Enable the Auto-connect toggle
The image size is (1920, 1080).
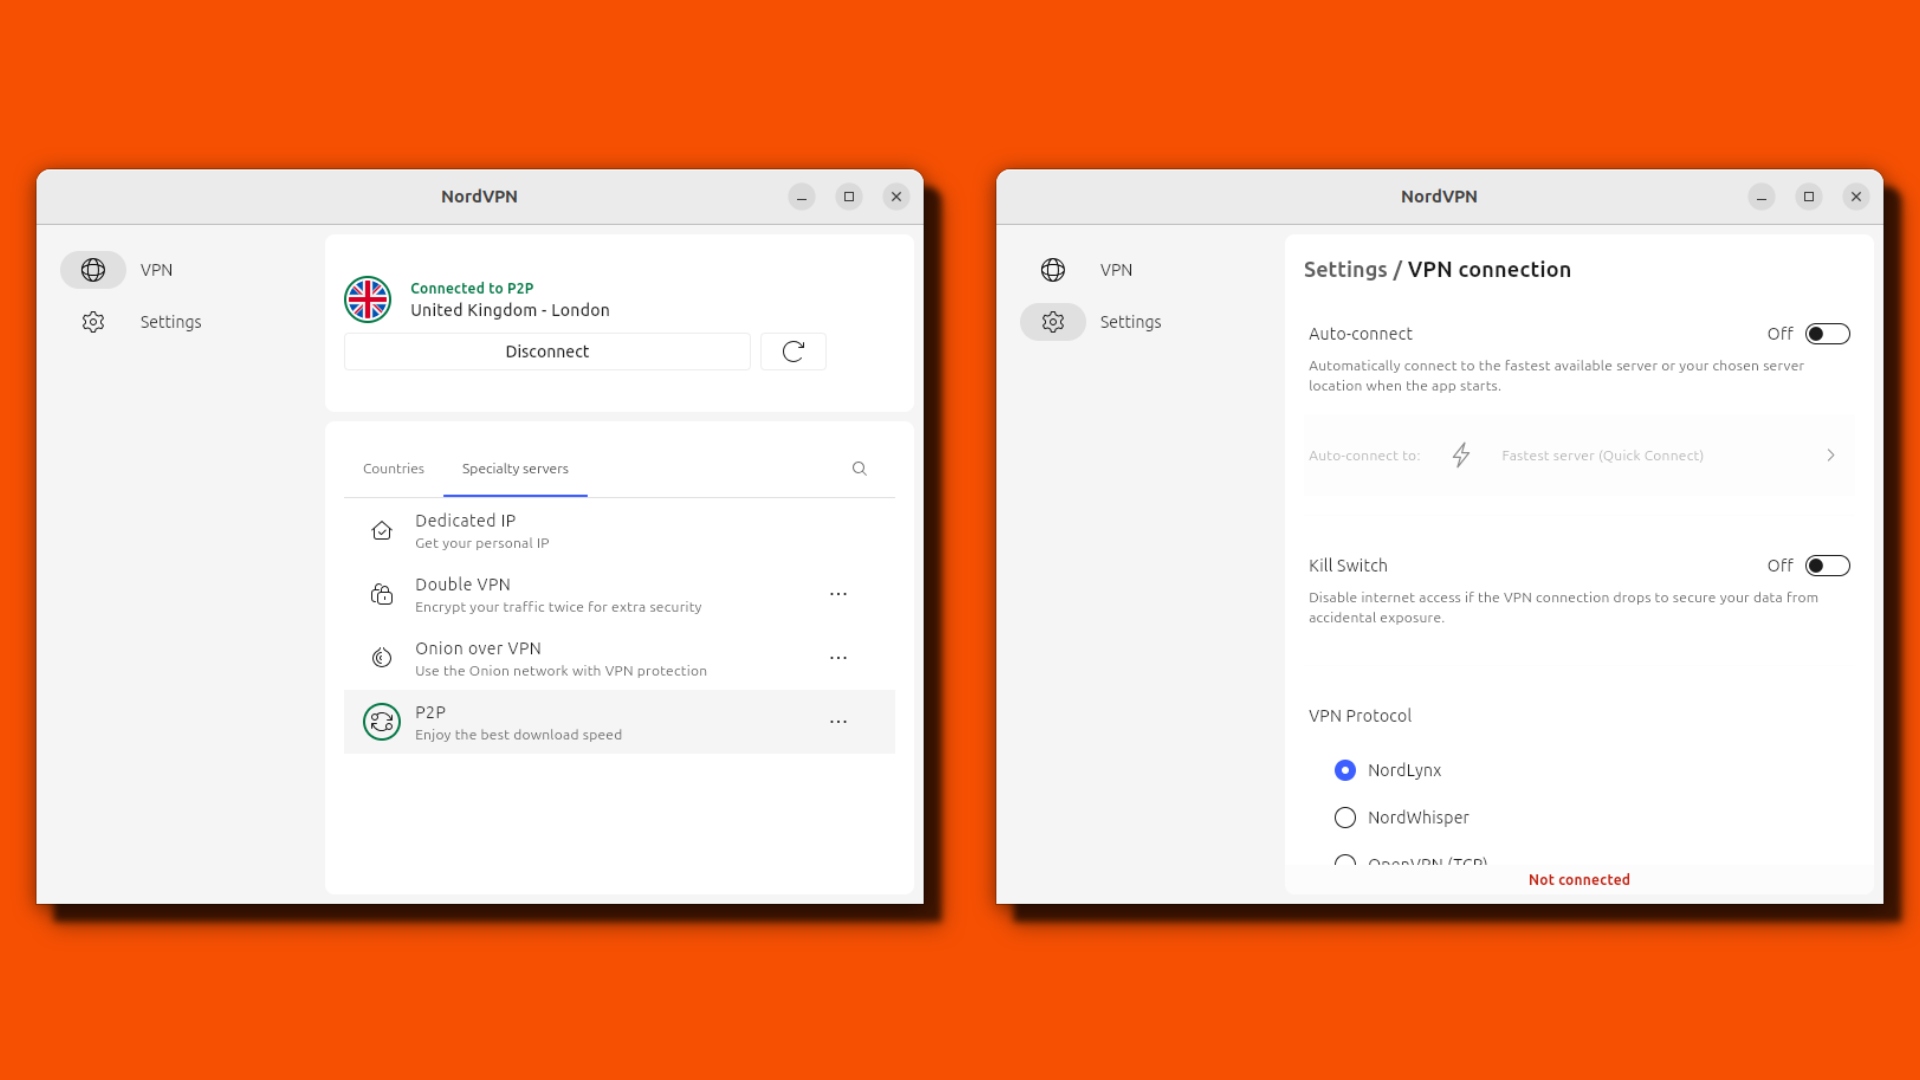point(1828,334)
